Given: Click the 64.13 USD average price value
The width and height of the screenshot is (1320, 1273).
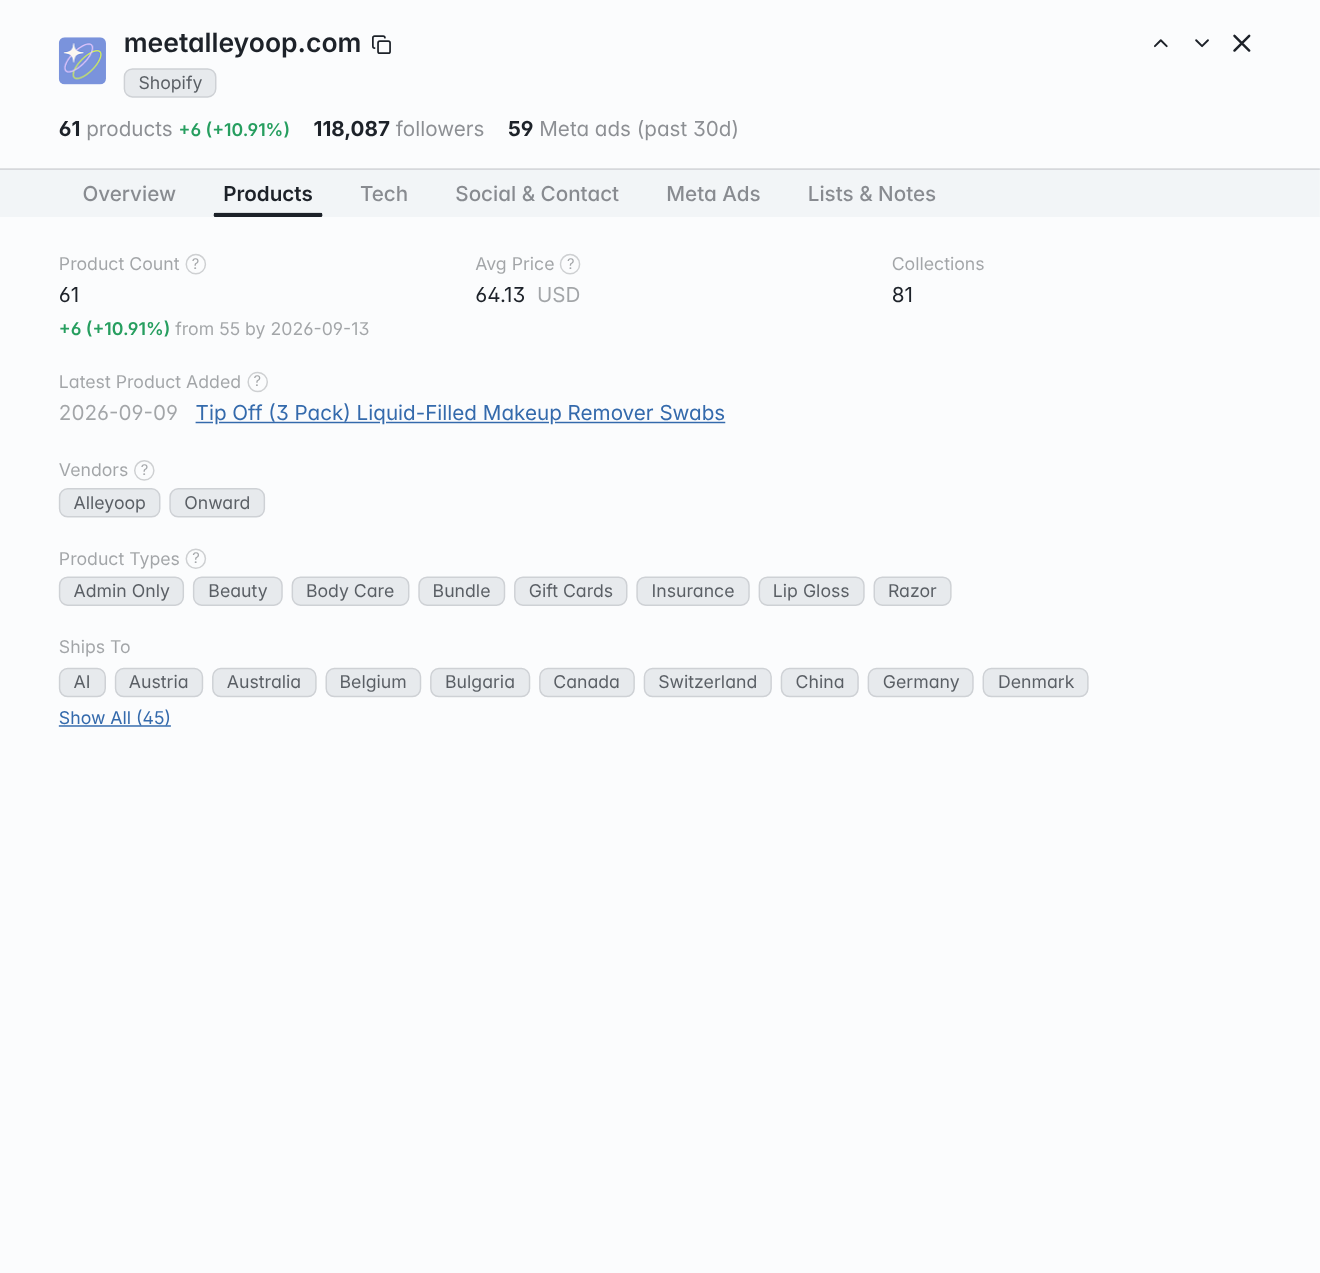Looking at the screenshot, I should point(528,295).
